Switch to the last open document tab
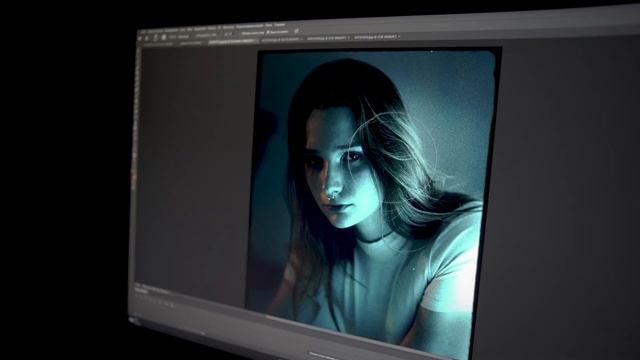The height and width of the screenshot is (360, 640). point(376,37)
